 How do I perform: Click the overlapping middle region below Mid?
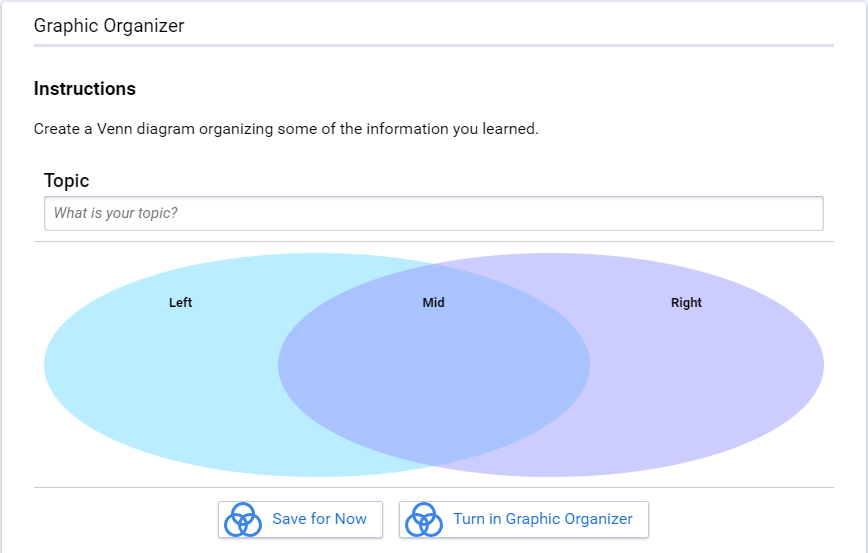(433, 376)
